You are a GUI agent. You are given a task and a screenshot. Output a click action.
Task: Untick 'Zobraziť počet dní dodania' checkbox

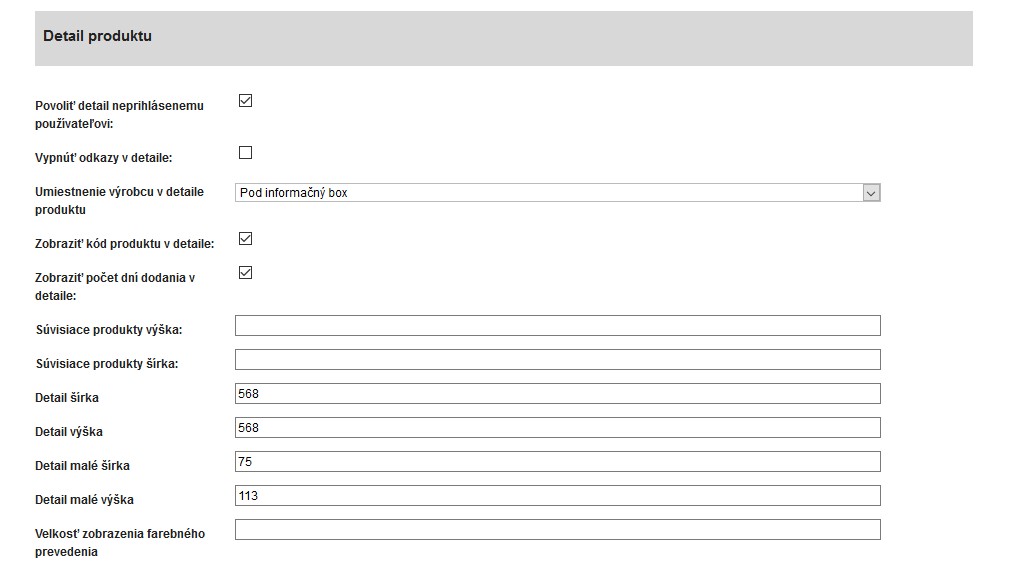coord(245,273)
